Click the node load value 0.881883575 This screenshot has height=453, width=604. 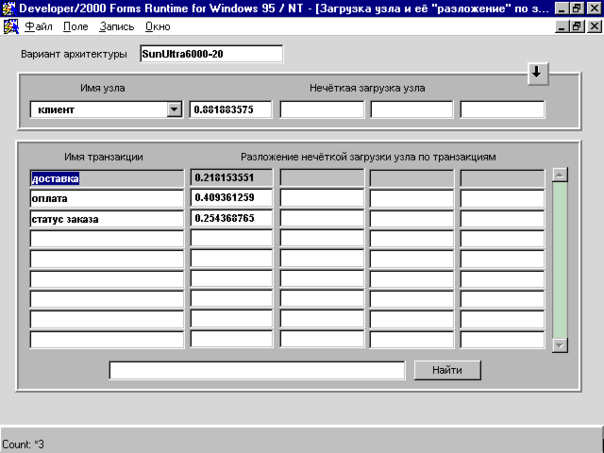pyautogui.click(x=230, y=110)
